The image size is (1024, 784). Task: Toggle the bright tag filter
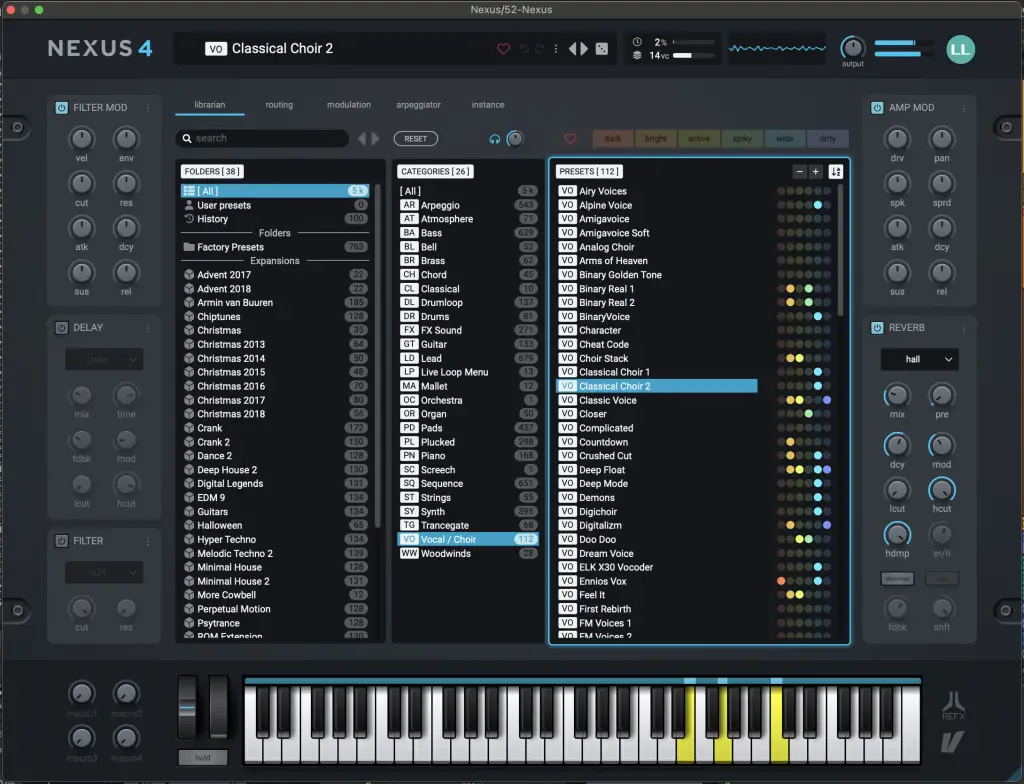(x=656, y=139)
